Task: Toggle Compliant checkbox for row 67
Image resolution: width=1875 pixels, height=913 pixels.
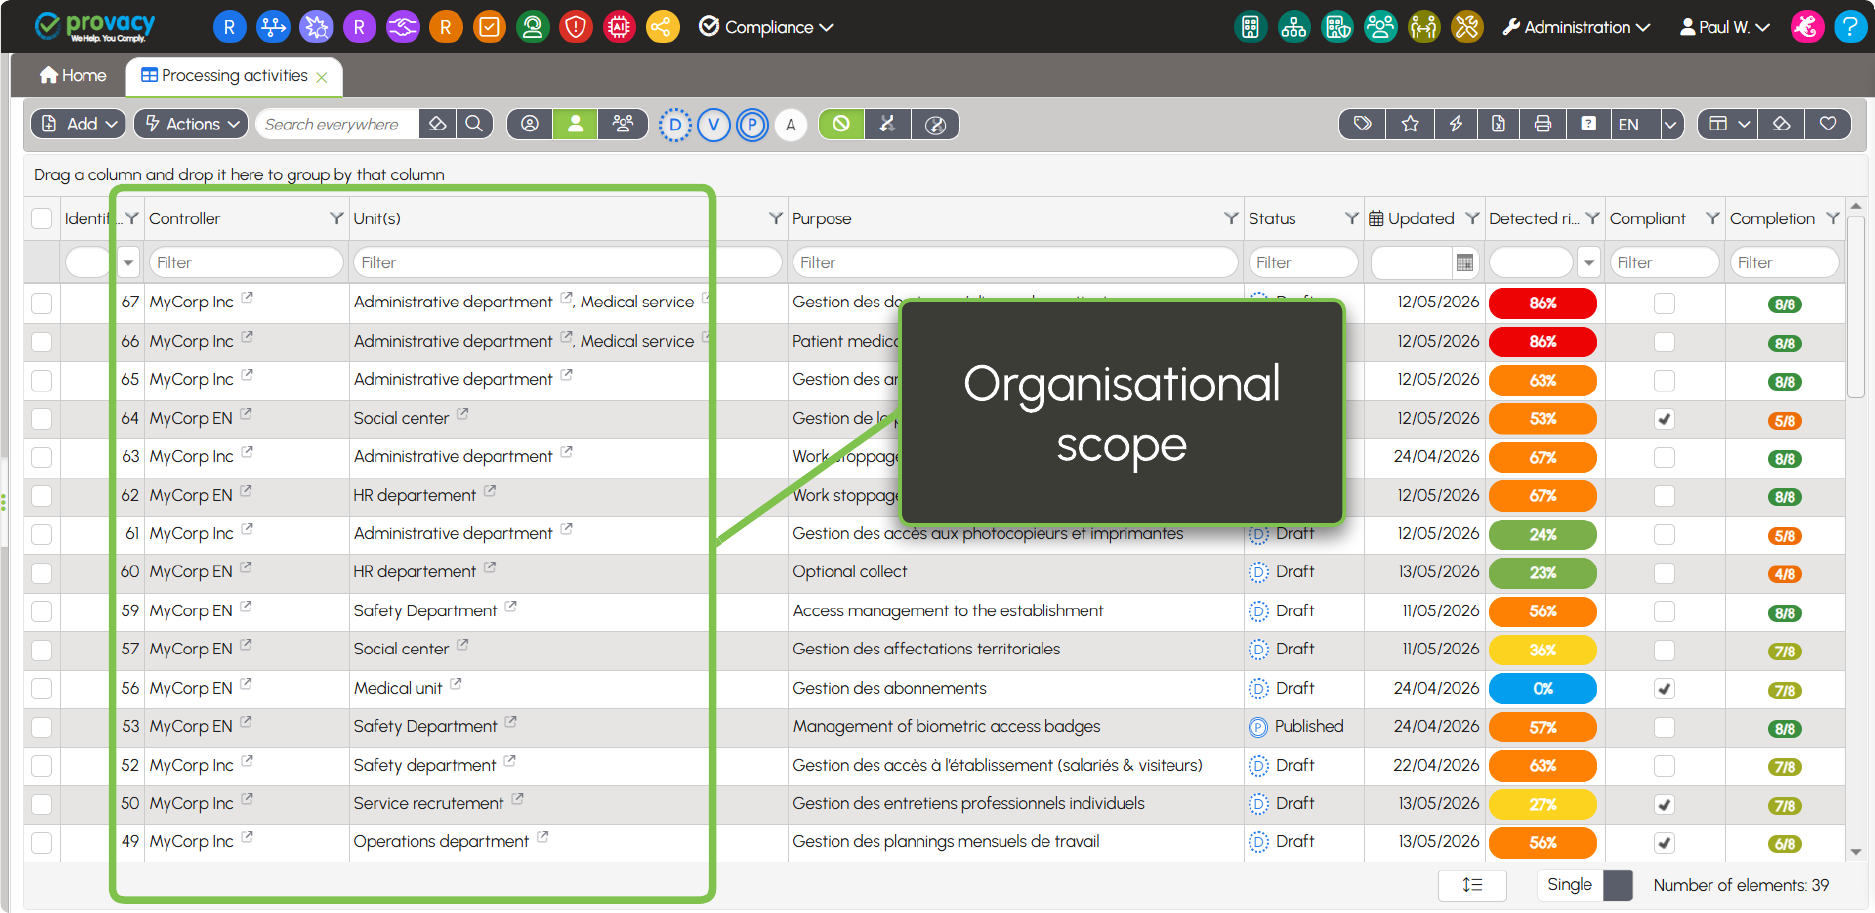Action: (x=1664, y=303)
